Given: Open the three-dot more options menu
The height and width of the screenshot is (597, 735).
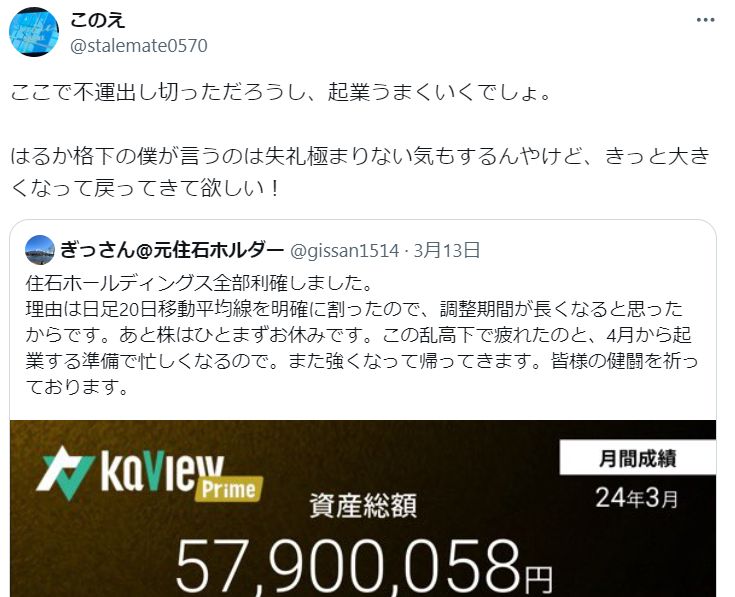Looking at the screenshot, I should pos(705,20).
